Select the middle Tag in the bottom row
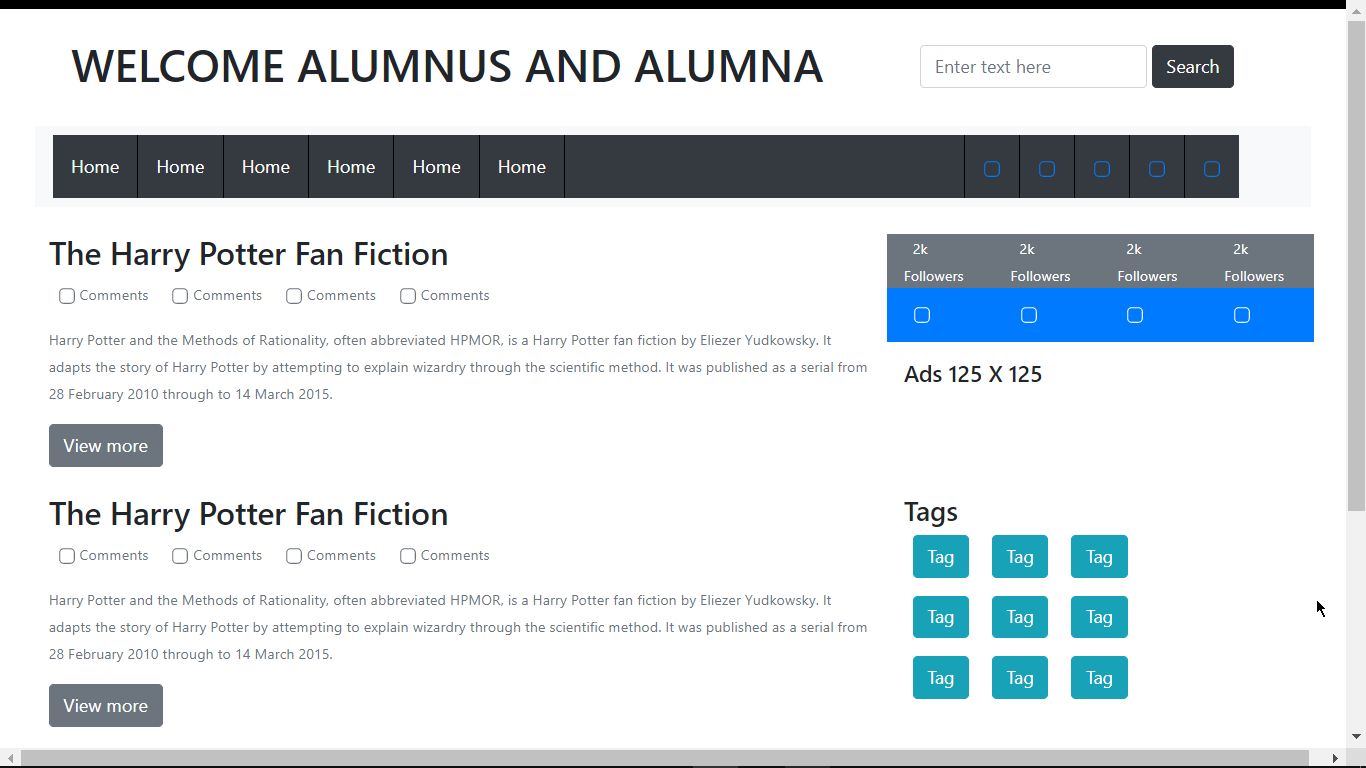 1020,678
